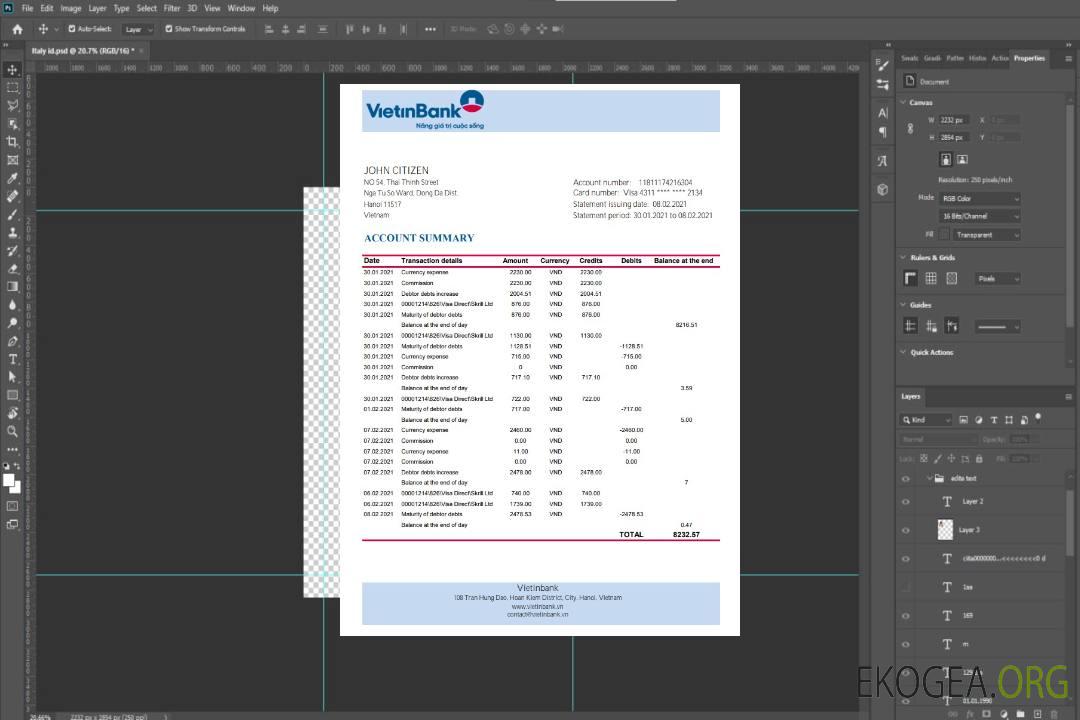Viewport: 1080px width, 720px height.
Task: Open the Layer menu
Action: [97, 8]
